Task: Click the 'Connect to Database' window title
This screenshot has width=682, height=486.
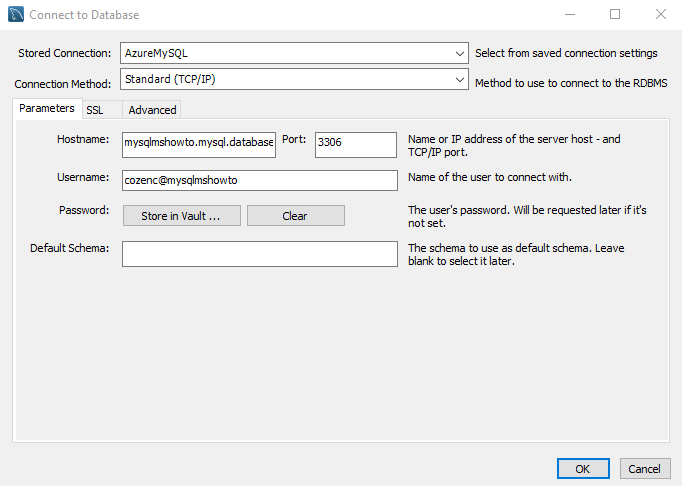Action: [x=84, y=15]
